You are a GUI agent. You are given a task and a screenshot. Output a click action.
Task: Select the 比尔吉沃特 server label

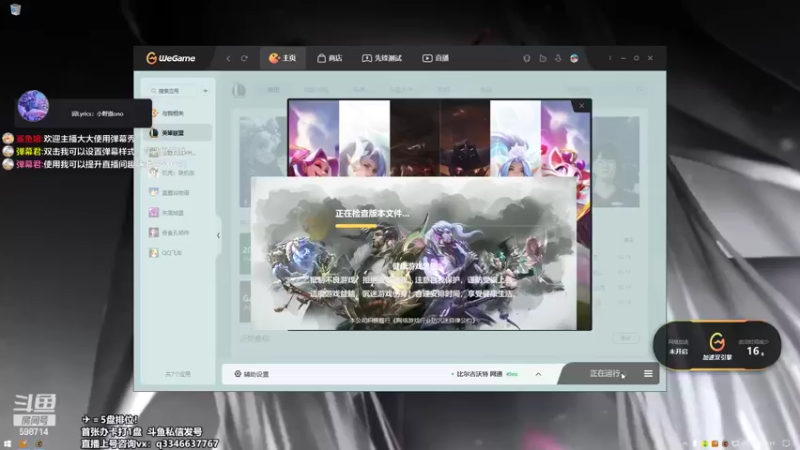point(479,374)
